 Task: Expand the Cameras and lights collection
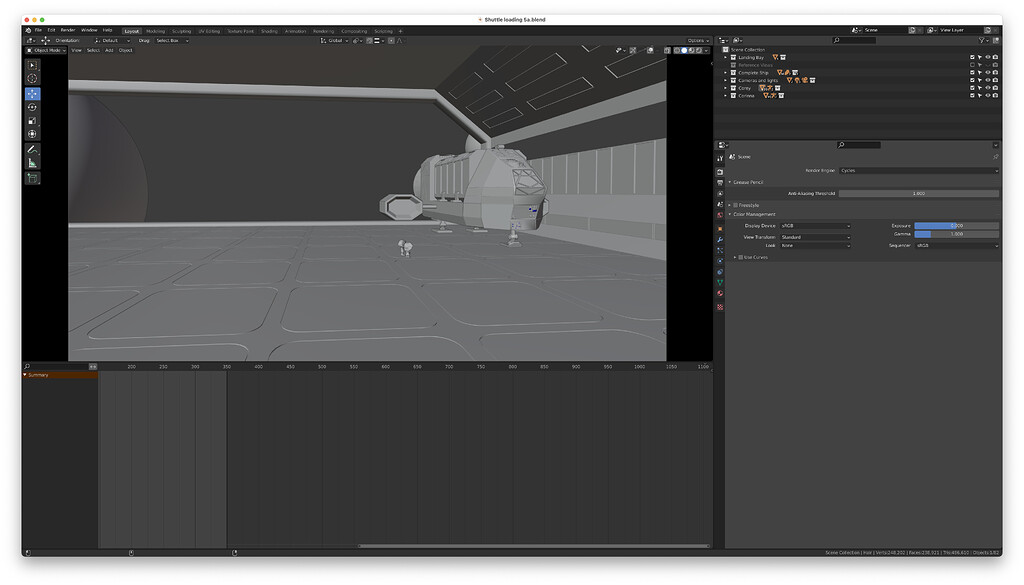(x=726, y=80)
